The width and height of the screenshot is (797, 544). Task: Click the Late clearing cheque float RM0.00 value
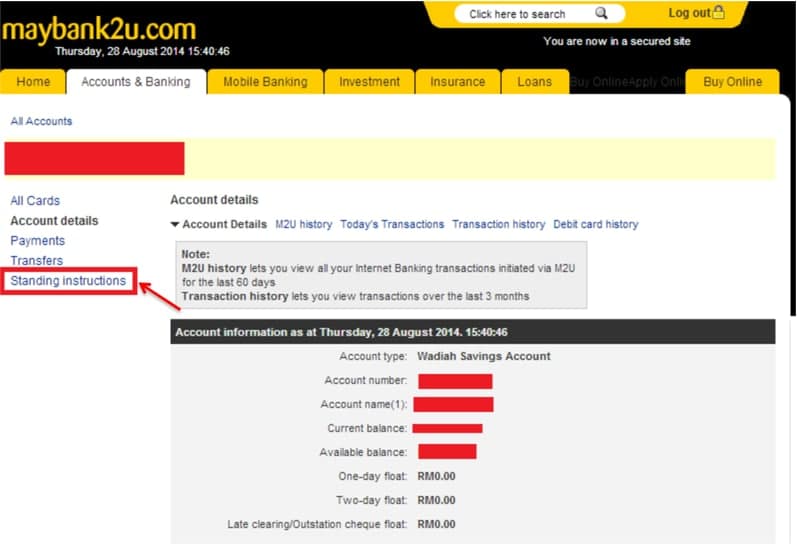pyautogui.click(x=436, y=524)
